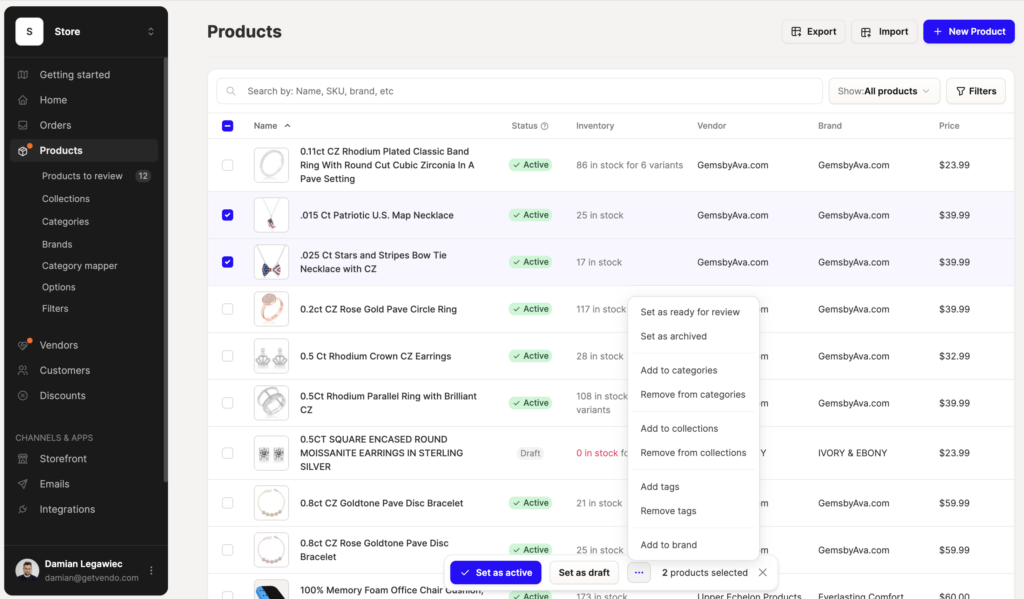The image size is (1024, 599).
Task: Click the Emails paper plane icon
Action: pos(23,484)
